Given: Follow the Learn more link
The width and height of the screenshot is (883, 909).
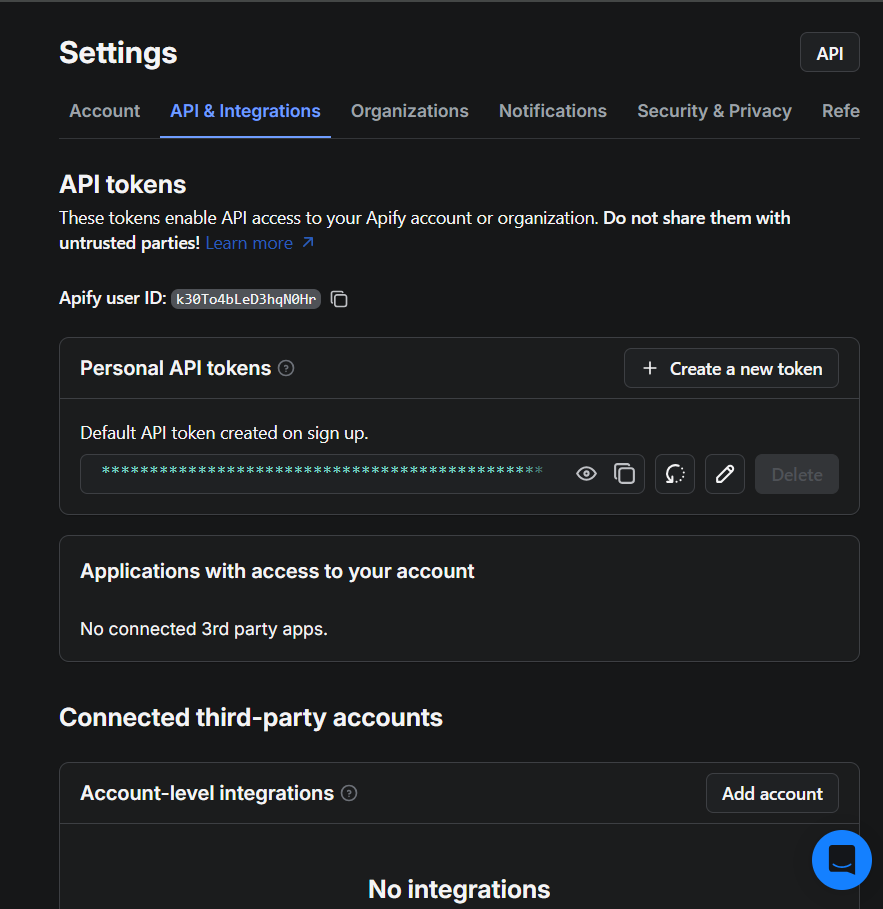Looking at the screenshot, I should point(260,243).
